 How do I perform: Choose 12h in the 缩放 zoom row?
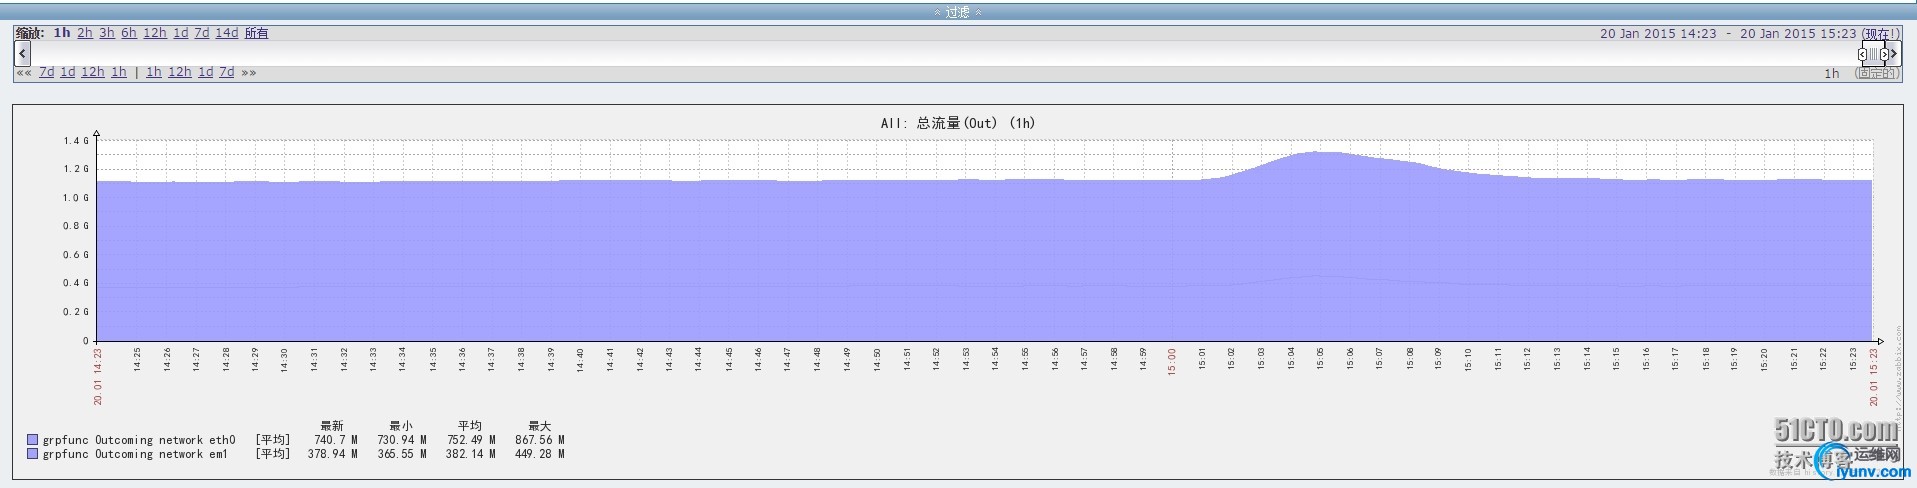pyautogui.click(x=155, y=33)
